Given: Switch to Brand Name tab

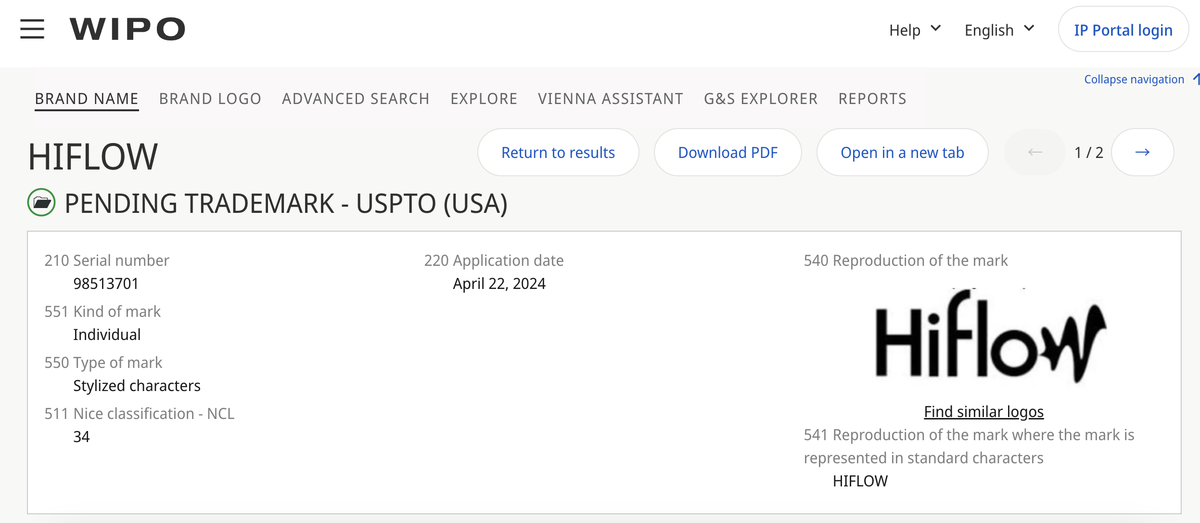Looking at the screenshot, I should [x=87, y=99].
